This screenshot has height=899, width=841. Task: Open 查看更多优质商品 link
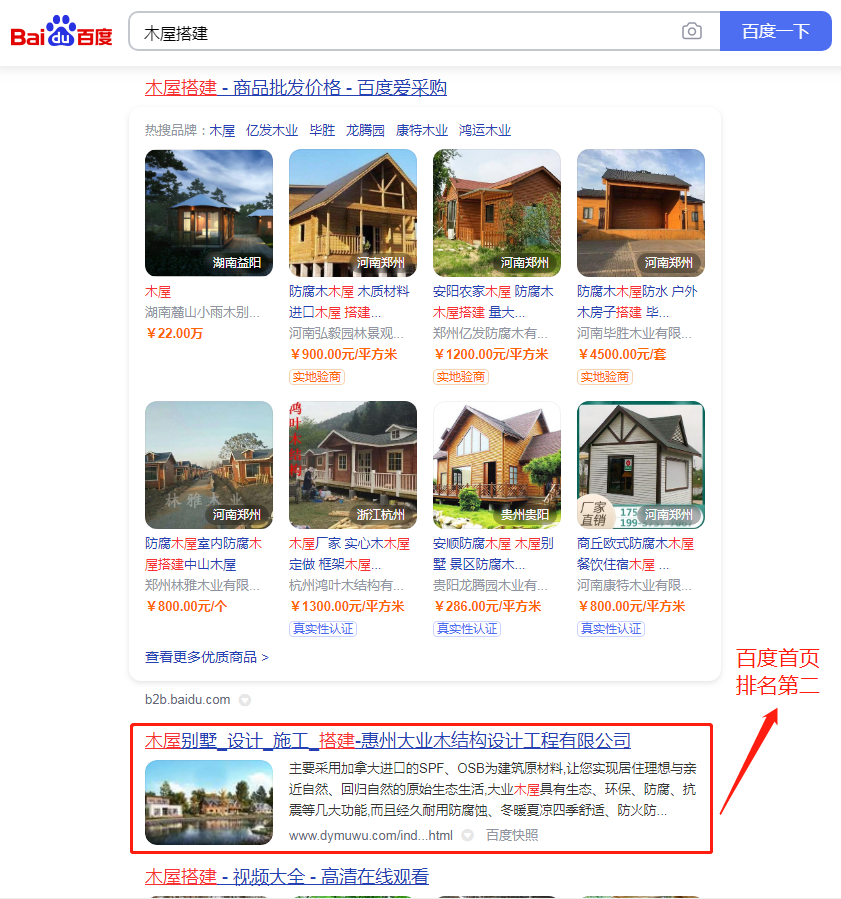click(206, 657)
